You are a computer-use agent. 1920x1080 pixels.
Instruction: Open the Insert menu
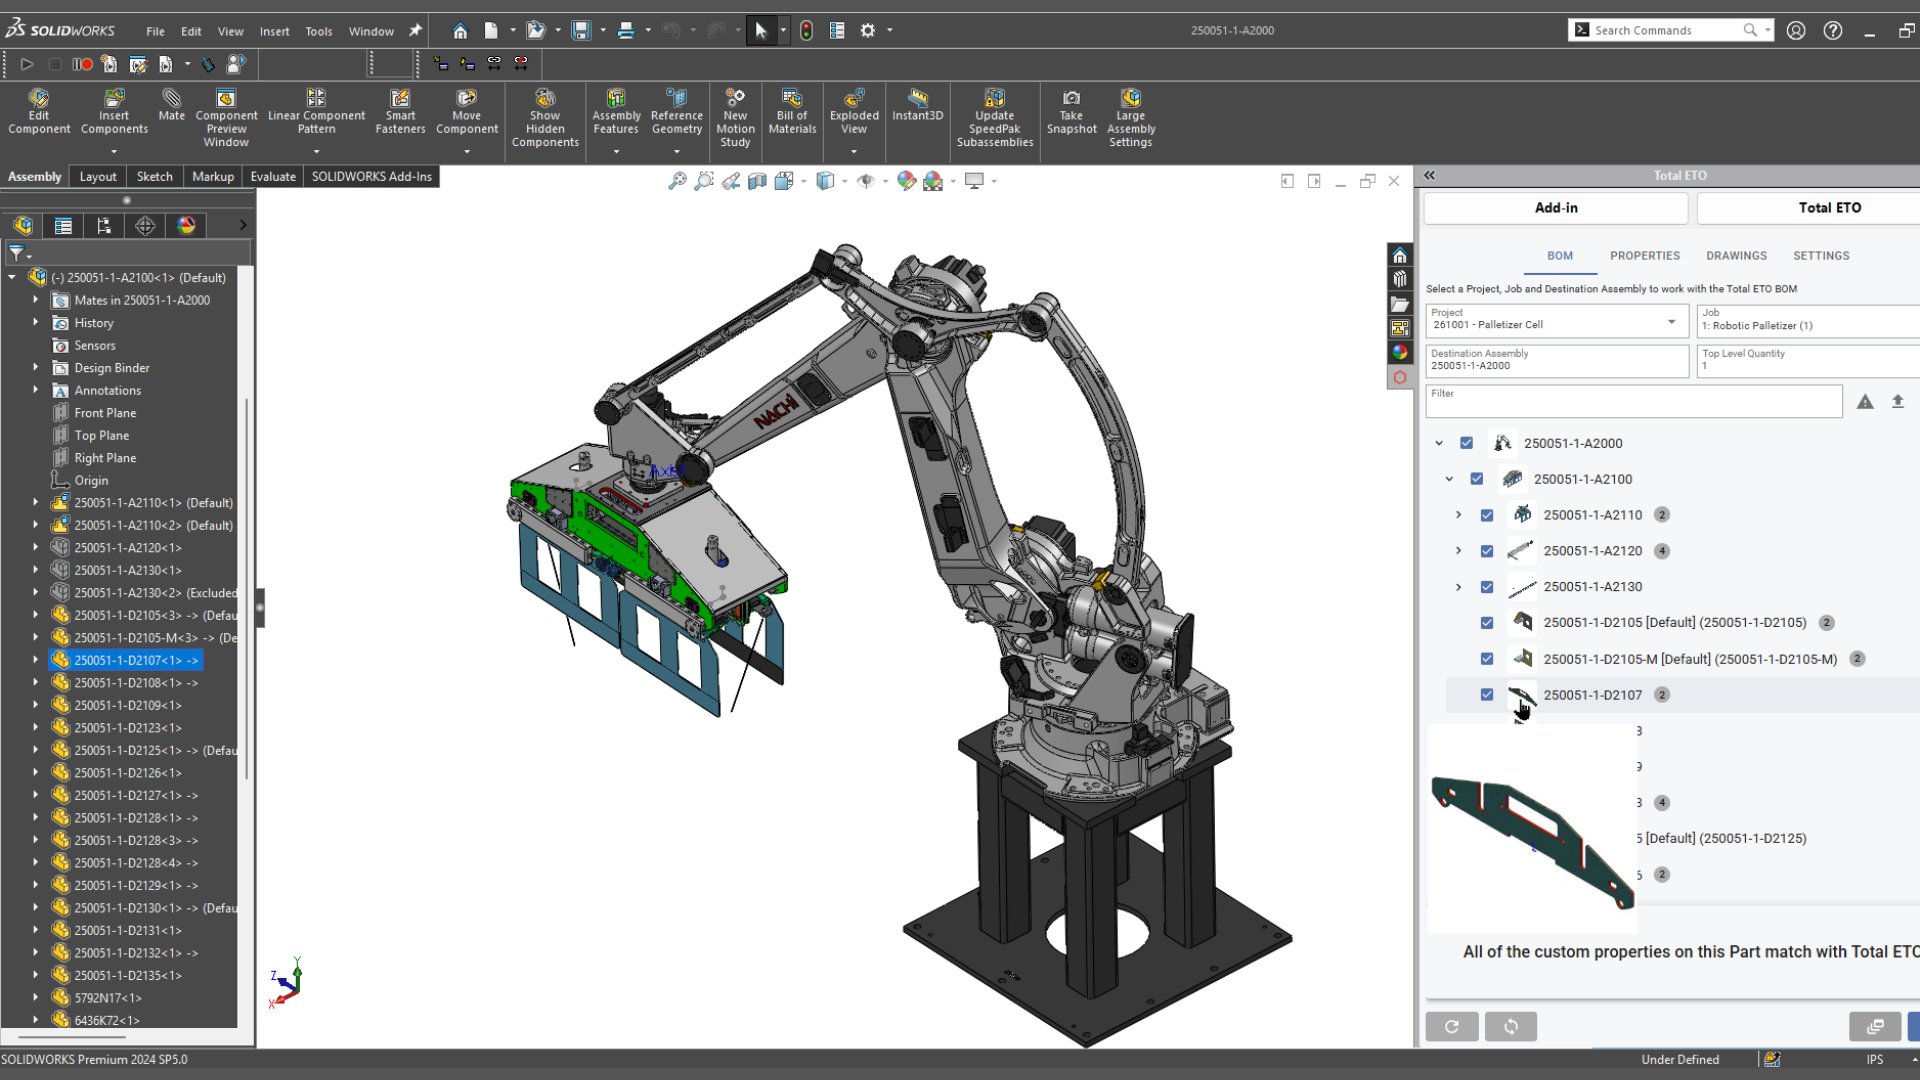274,31
